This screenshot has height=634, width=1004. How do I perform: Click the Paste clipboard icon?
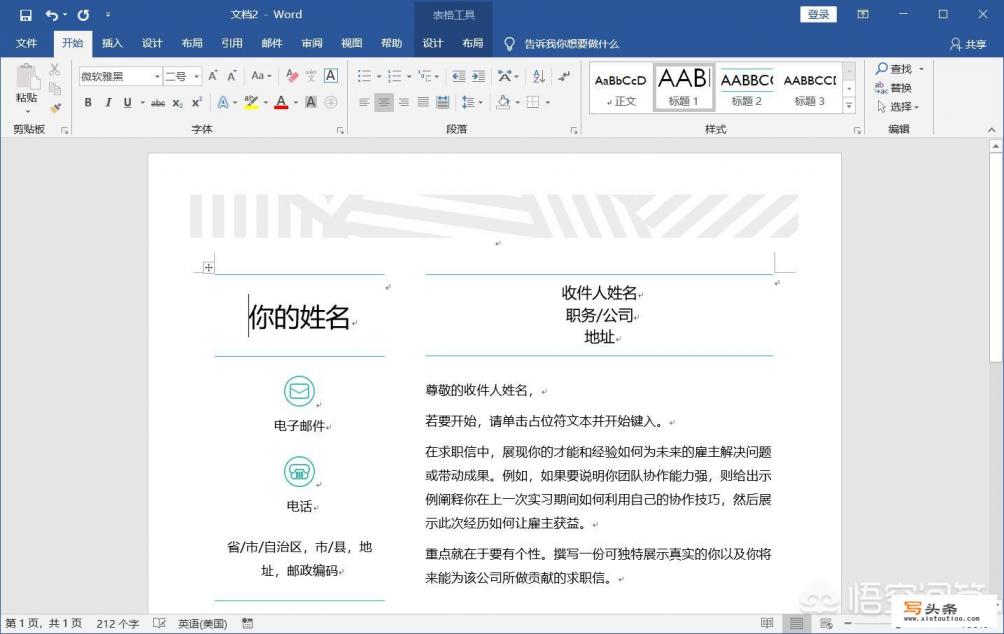pos(26,77)
